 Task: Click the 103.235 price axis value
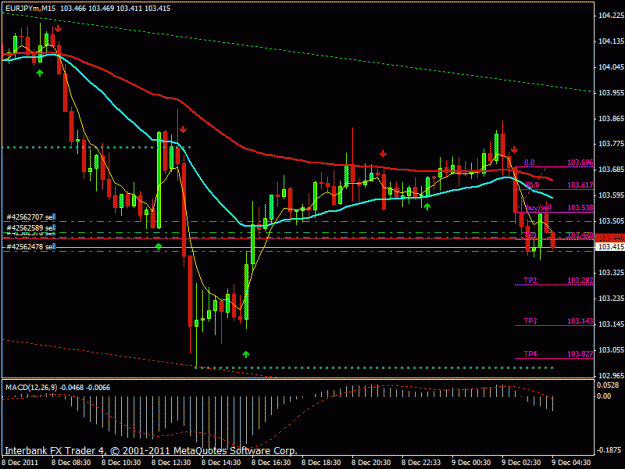611,298
